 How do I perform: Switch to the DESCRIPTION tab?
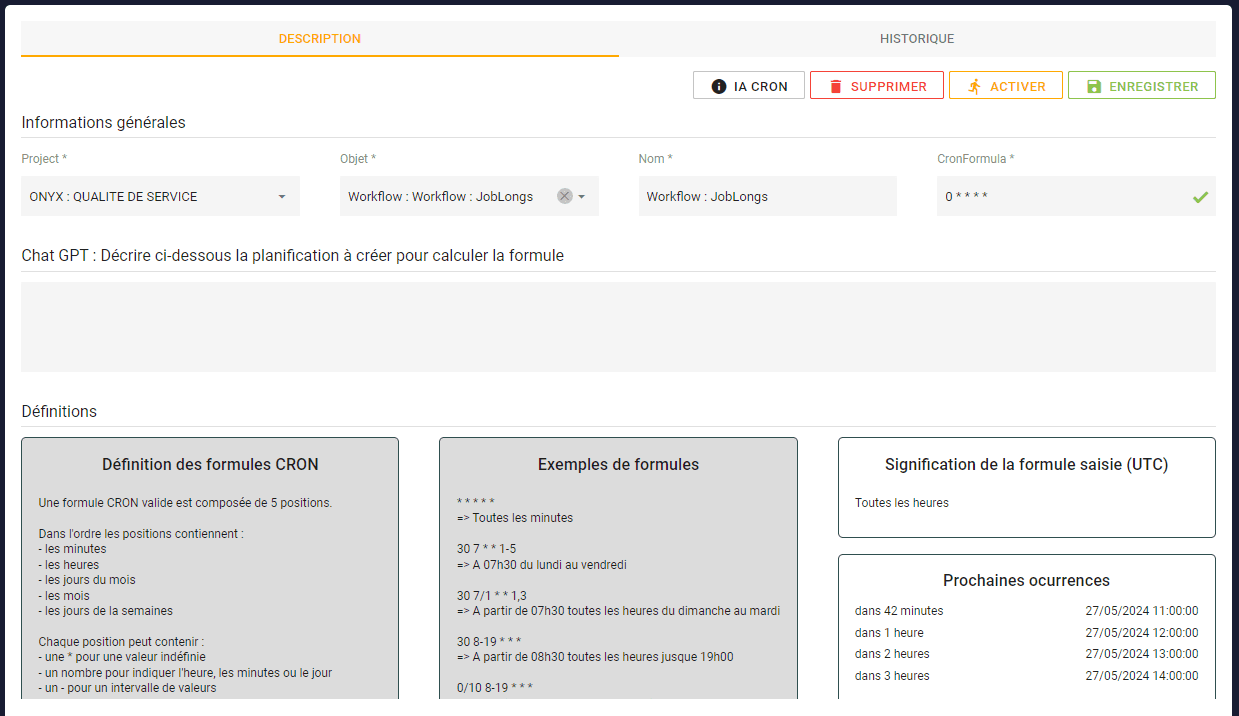click(x=320, y=39)
